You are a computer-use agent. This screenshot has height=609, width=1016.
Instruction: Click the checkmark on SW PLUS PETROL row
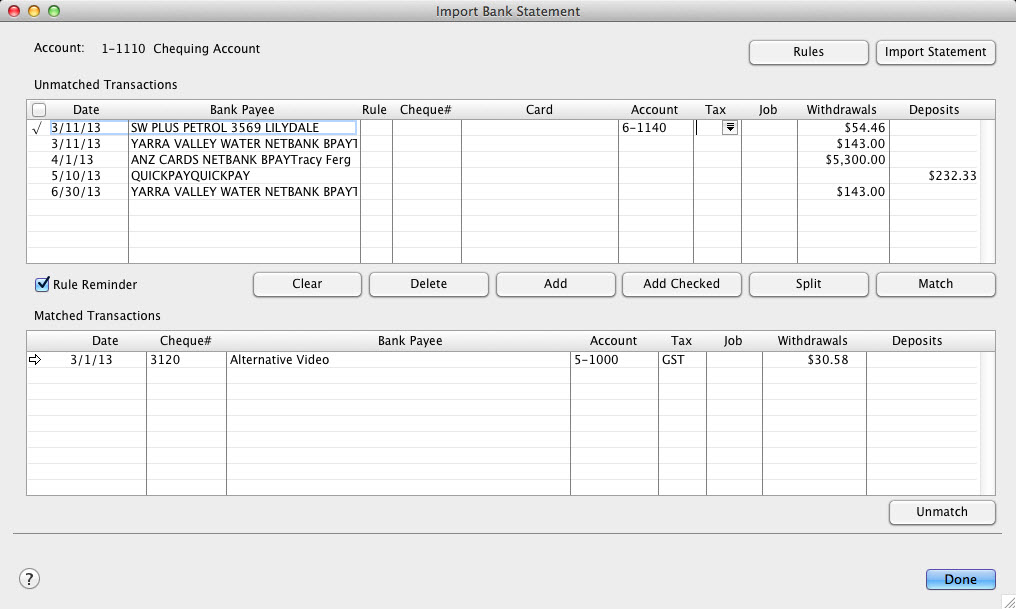37,128
